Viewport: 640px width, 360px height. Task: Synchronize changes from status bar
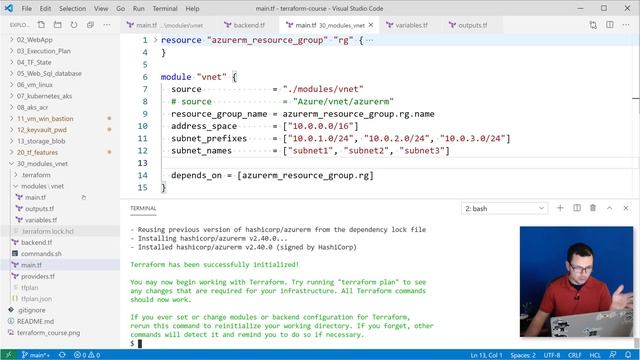point(62,355)
